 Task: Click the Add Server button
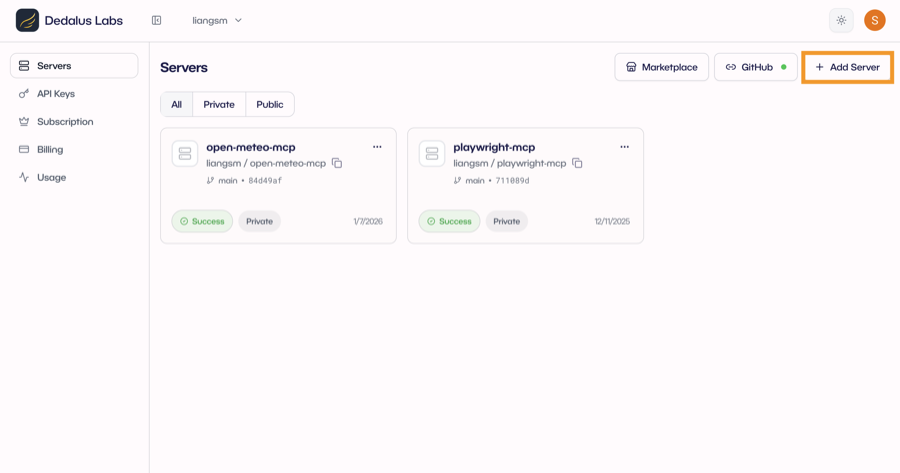(847, 67)
